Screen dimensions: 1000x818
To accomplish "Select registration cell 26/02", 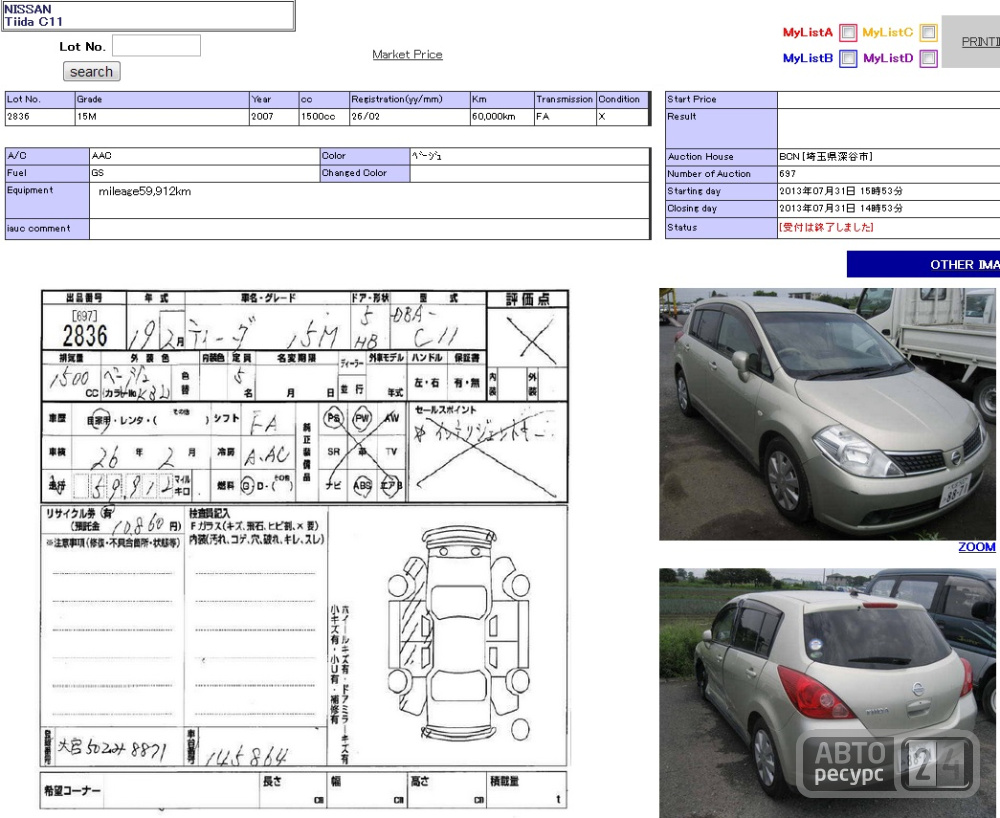I will click(x=409, y=117).
